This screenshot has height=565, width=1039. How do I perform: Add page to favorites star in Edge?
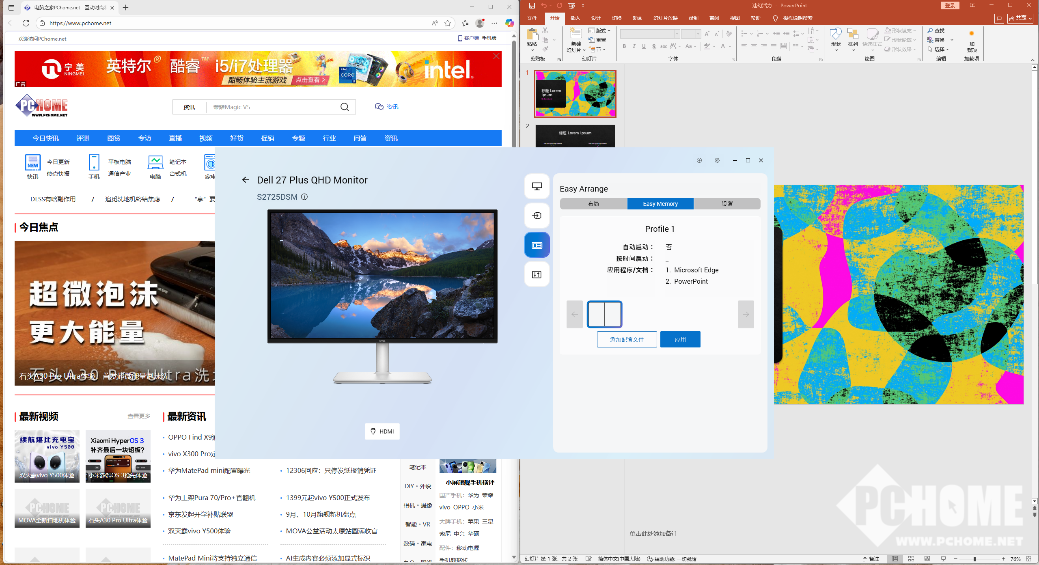(x=448, y=23)
